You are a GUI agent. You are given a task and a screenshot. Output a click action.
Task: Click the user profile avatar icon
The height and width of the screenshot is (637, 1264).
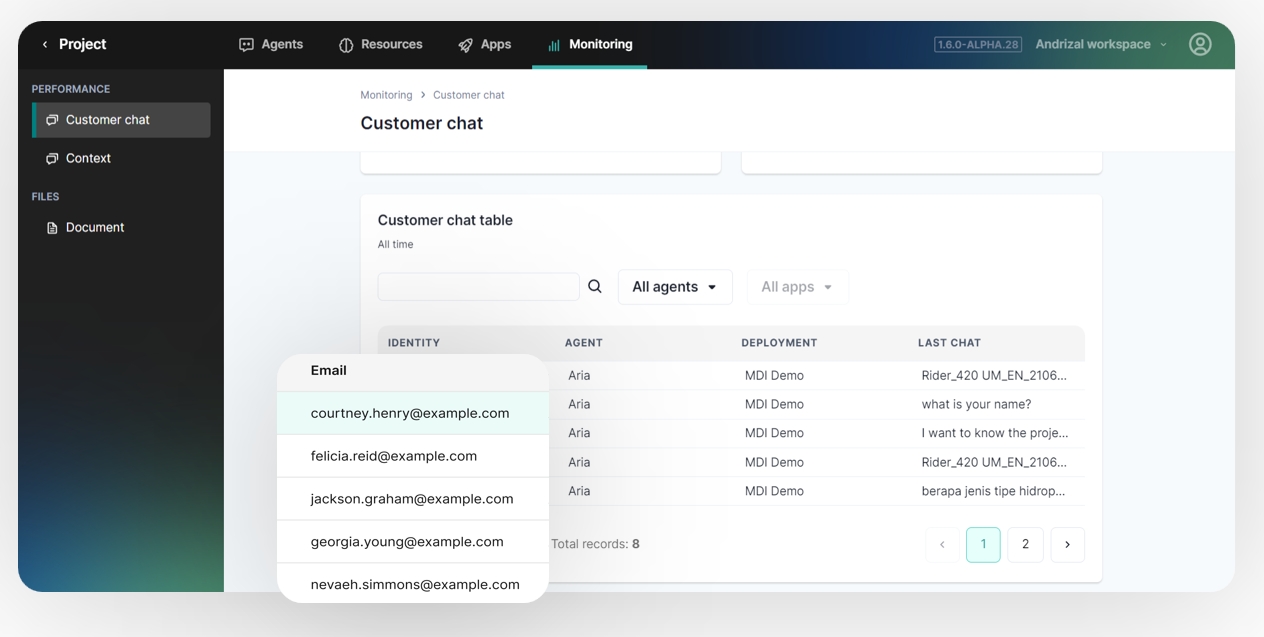tap(1200, 44)
